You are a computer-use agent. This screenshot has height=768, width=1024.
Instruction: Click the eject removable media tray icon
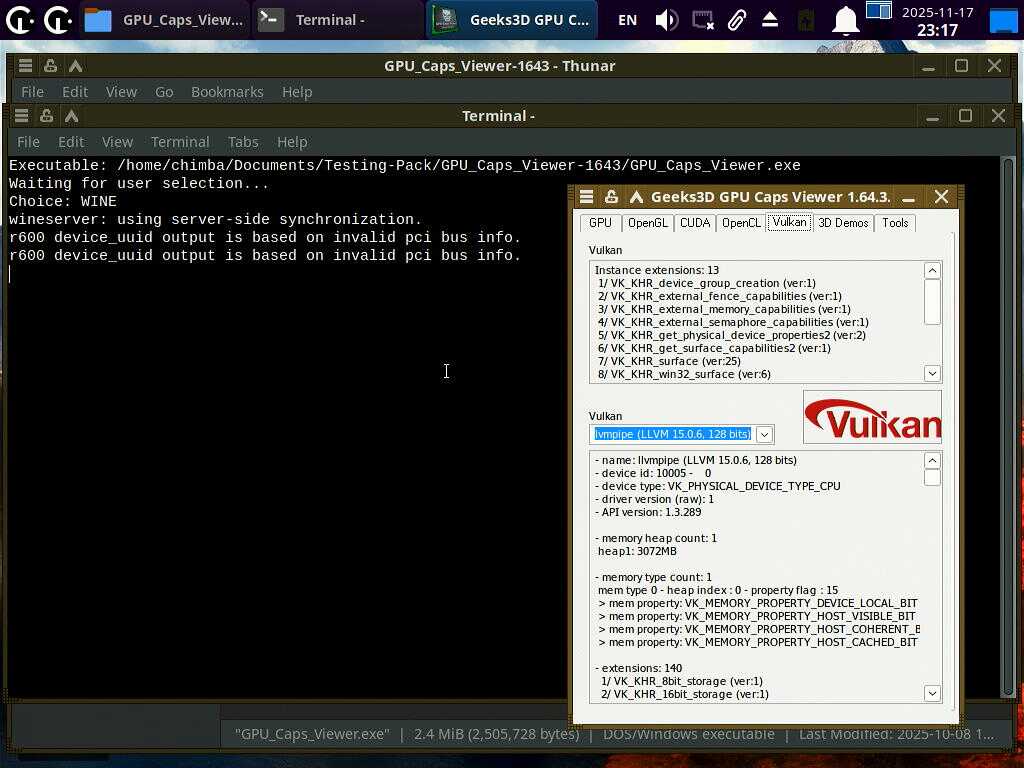[770, 20]
